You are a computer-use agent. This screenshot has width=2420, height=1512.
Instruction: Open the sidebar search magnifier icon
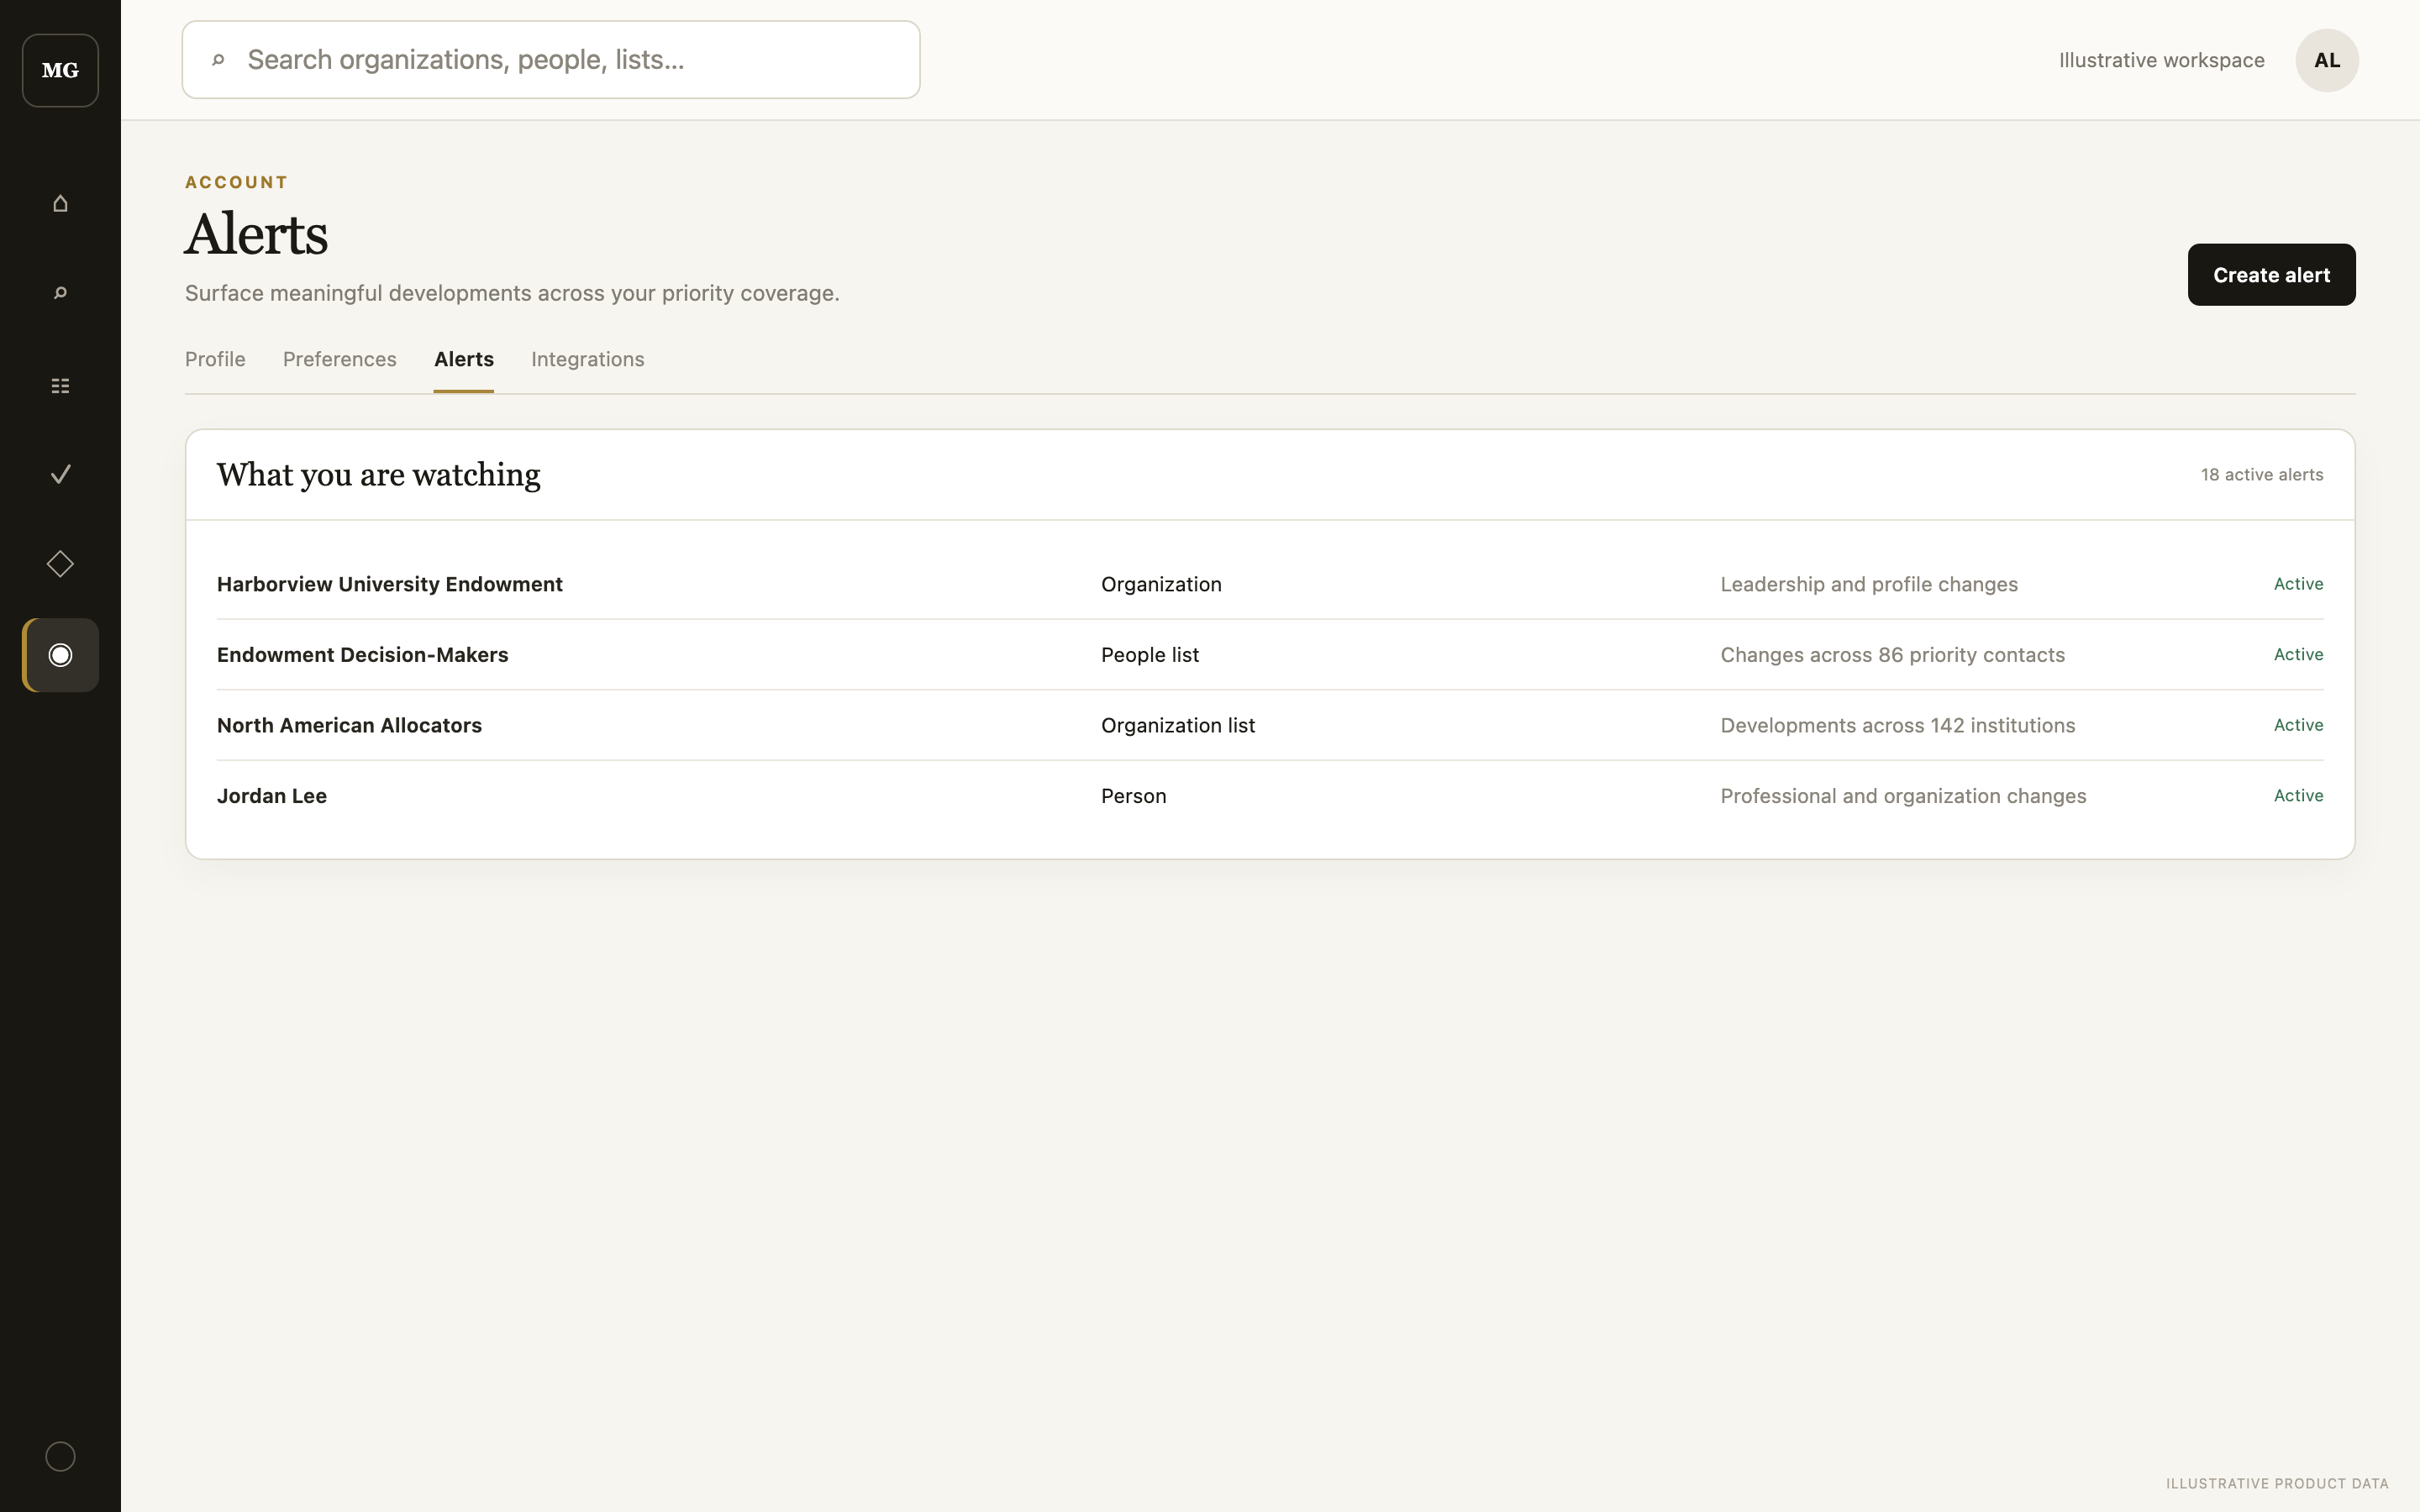[60, 293]
